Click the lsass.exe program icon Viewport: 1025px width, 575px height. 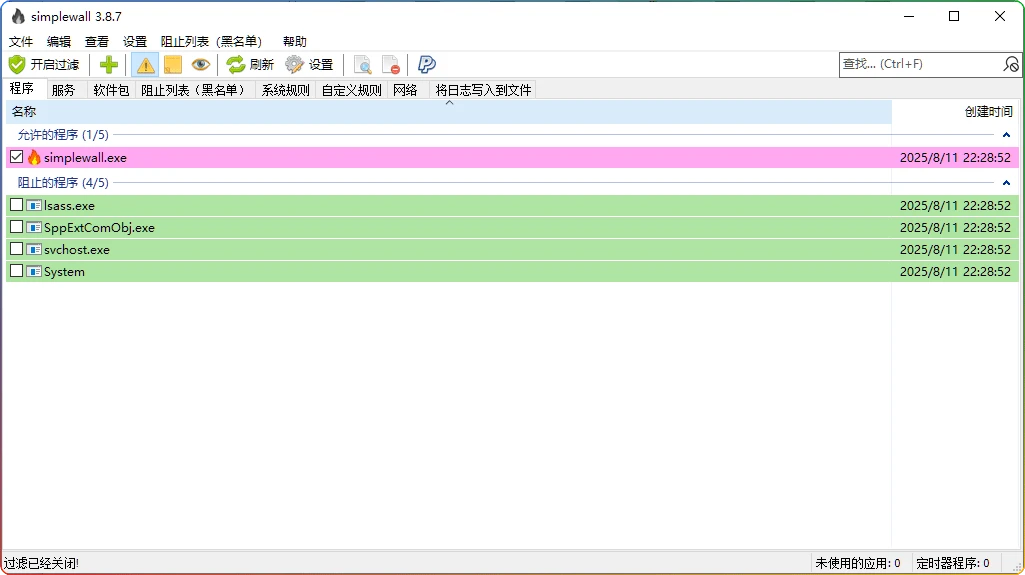(34, 205)
